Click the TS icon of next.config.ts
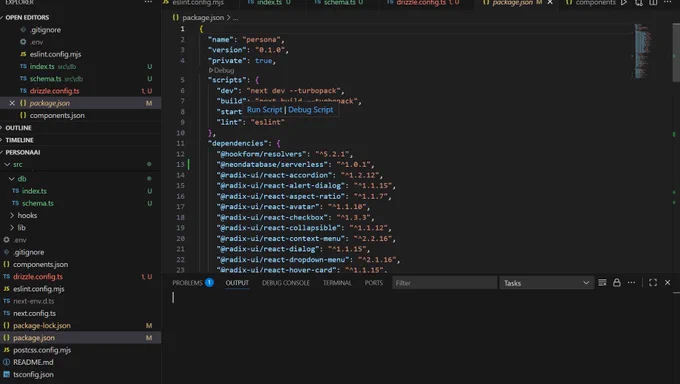The height and width of the screenshot is (384, 680). click(7, 313)
